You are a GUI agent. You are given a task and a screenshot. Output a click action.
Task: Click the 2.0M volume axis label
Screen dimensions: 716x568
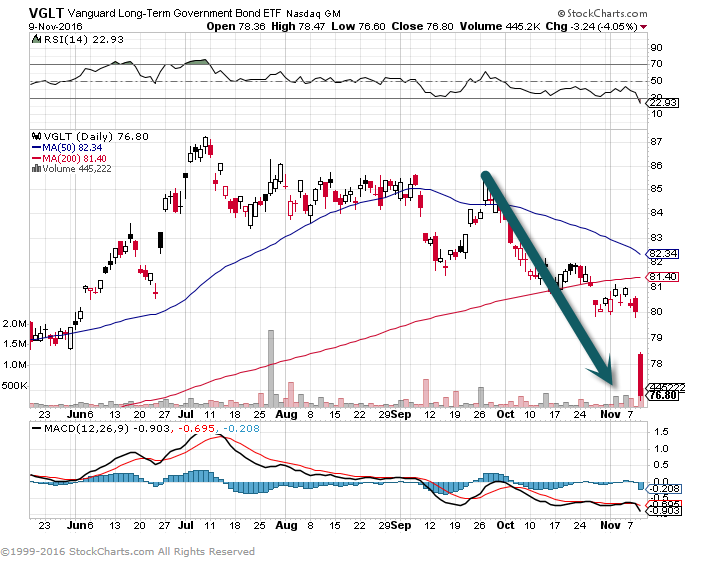[15, 324]
